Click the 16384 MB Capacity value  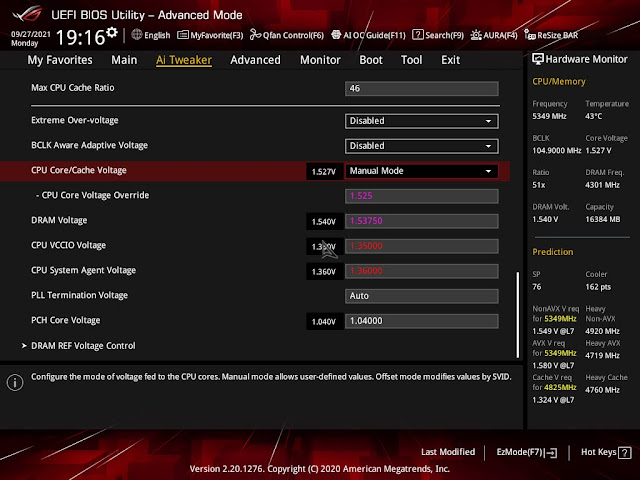pyautogui.click(x=603, y=219)
